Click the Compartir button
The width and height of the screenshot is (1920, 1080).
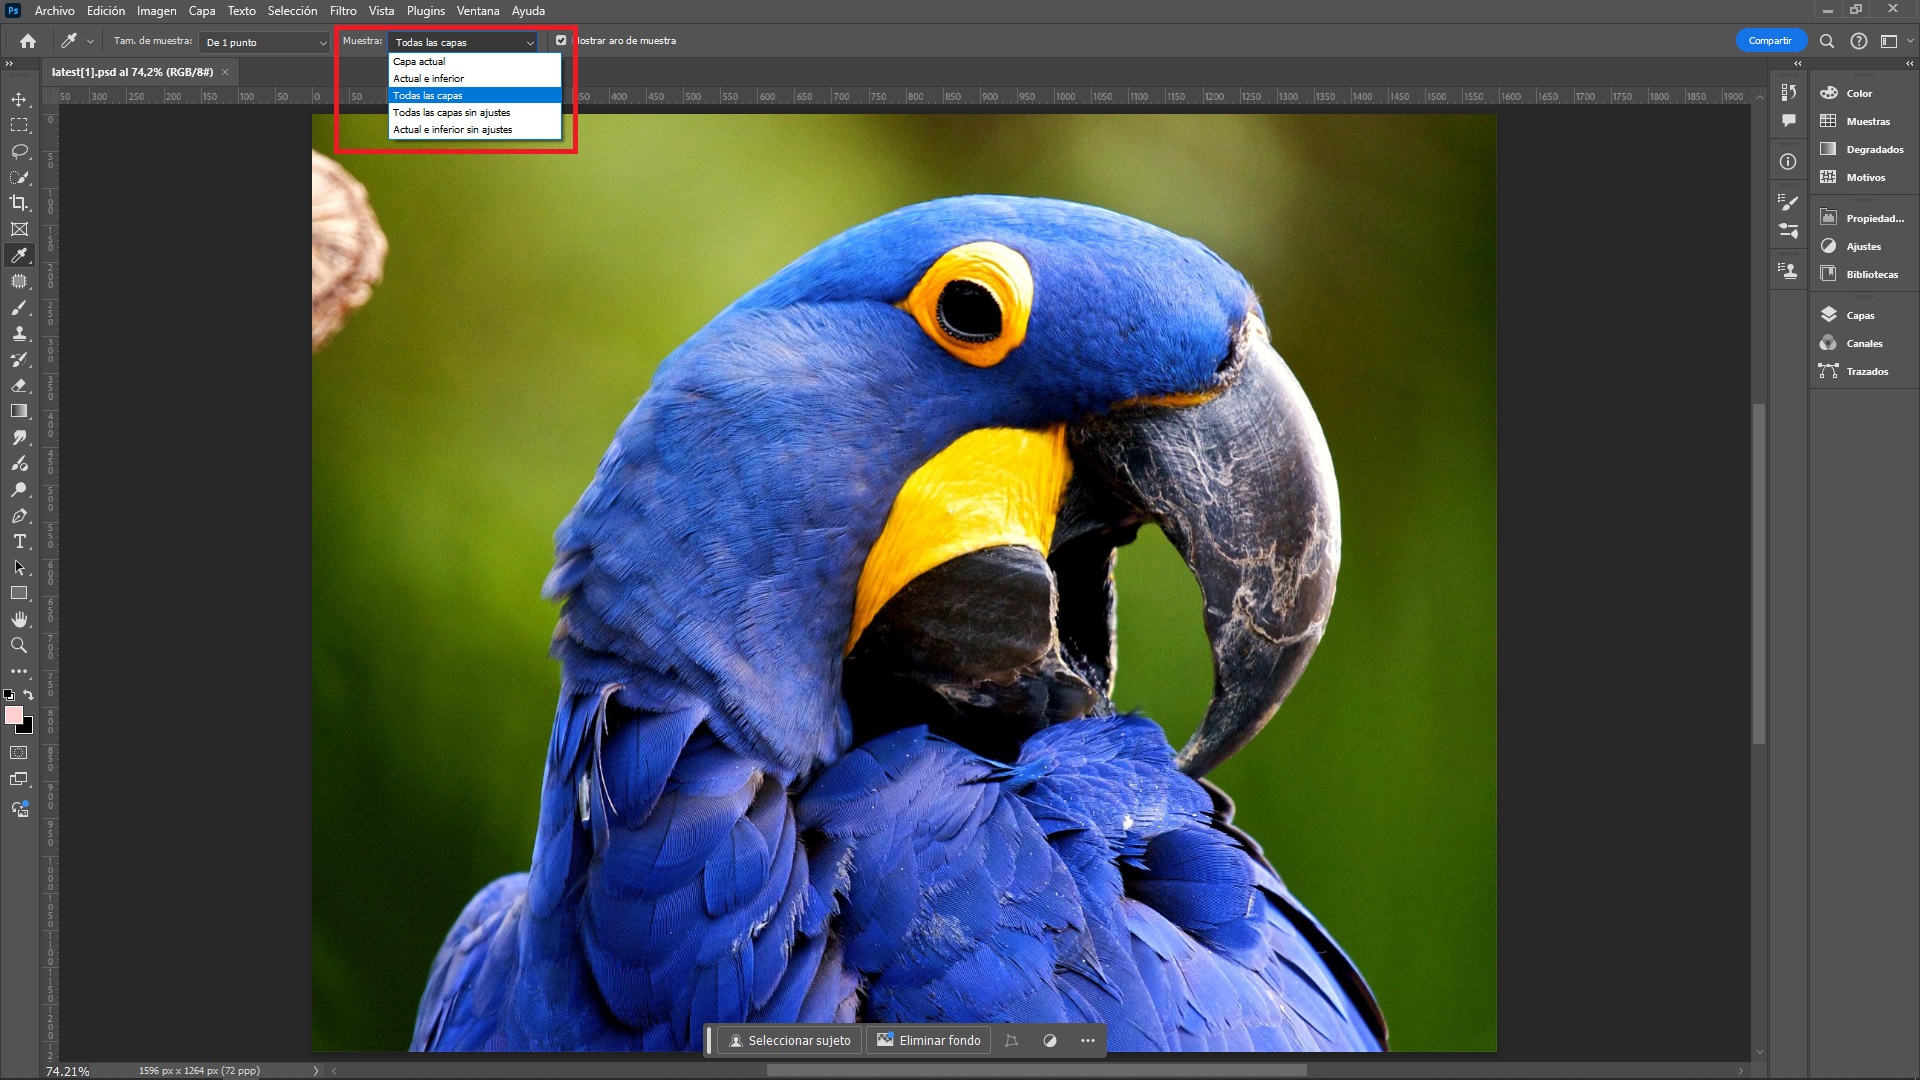click(x=1770, y=41)
